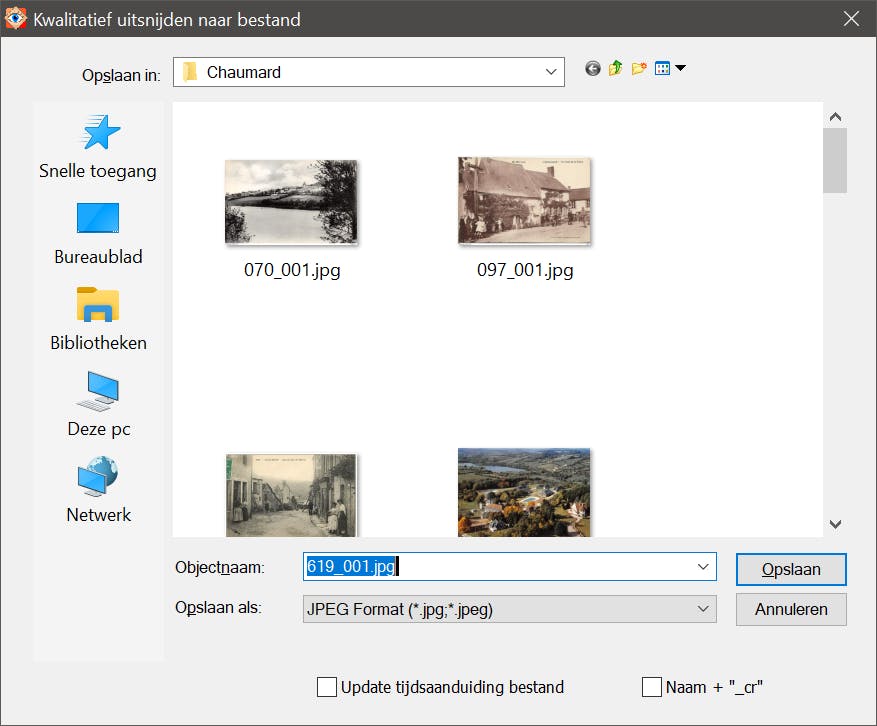Select the old street scene photo thumbnail
Image resolution: width=877 pixels, height=726 pixels.
pos(291,496)
